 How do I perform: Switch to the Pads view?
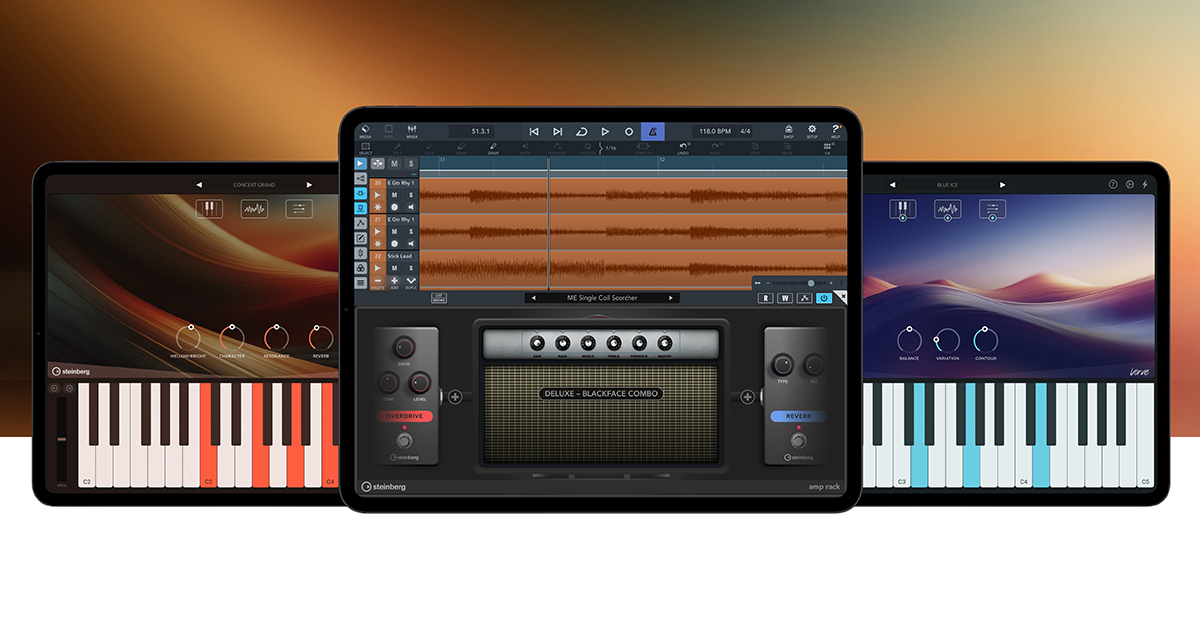tap(388, 130)
